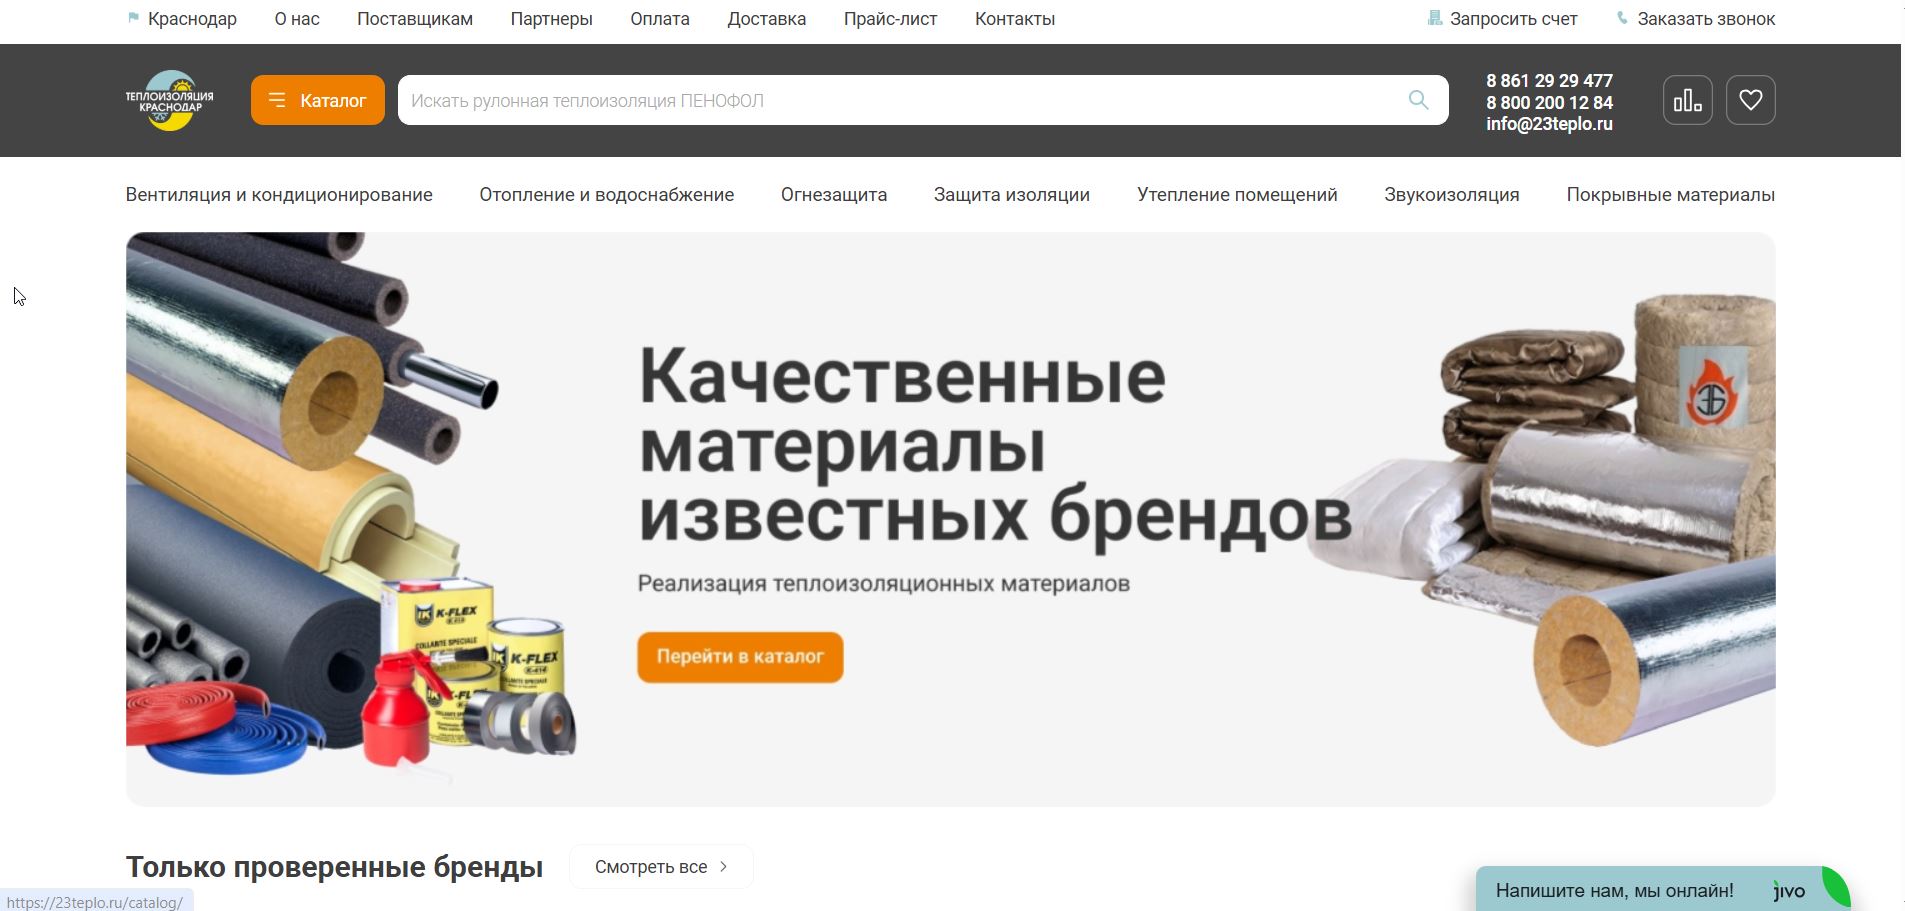
Task: Open Вентиляция и кондиционирование category
Action: (279, 195)
